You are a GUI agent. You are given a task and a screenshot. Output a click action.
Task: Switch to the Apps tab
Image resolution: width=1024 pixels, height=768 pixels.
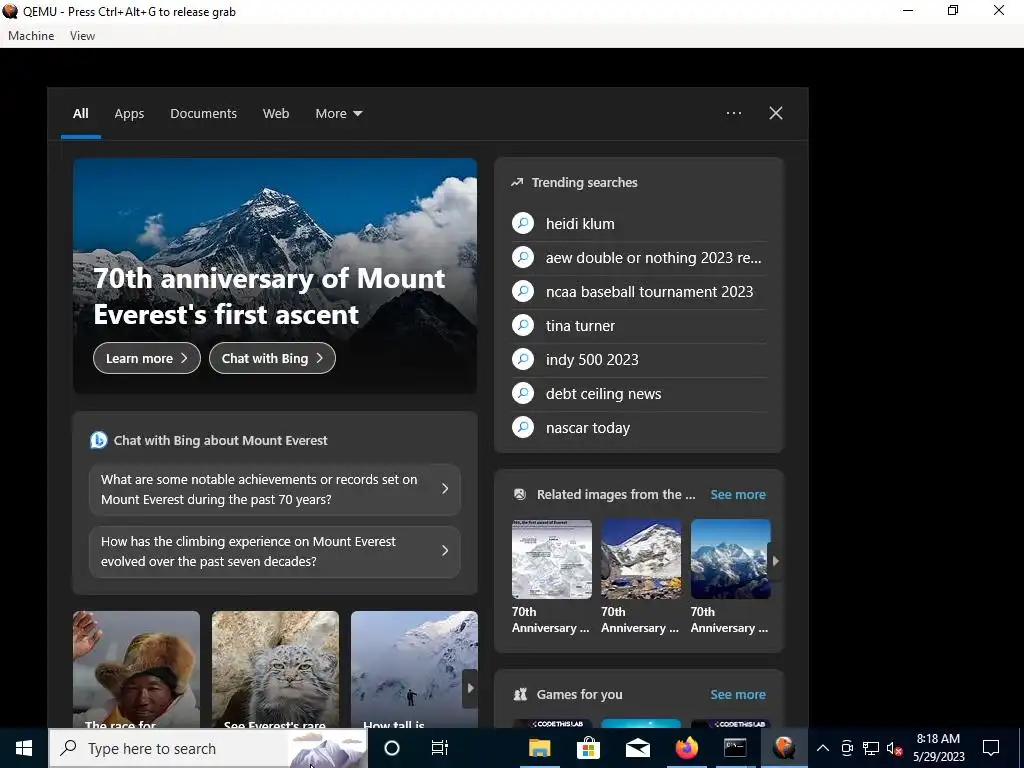coord(129,113)
